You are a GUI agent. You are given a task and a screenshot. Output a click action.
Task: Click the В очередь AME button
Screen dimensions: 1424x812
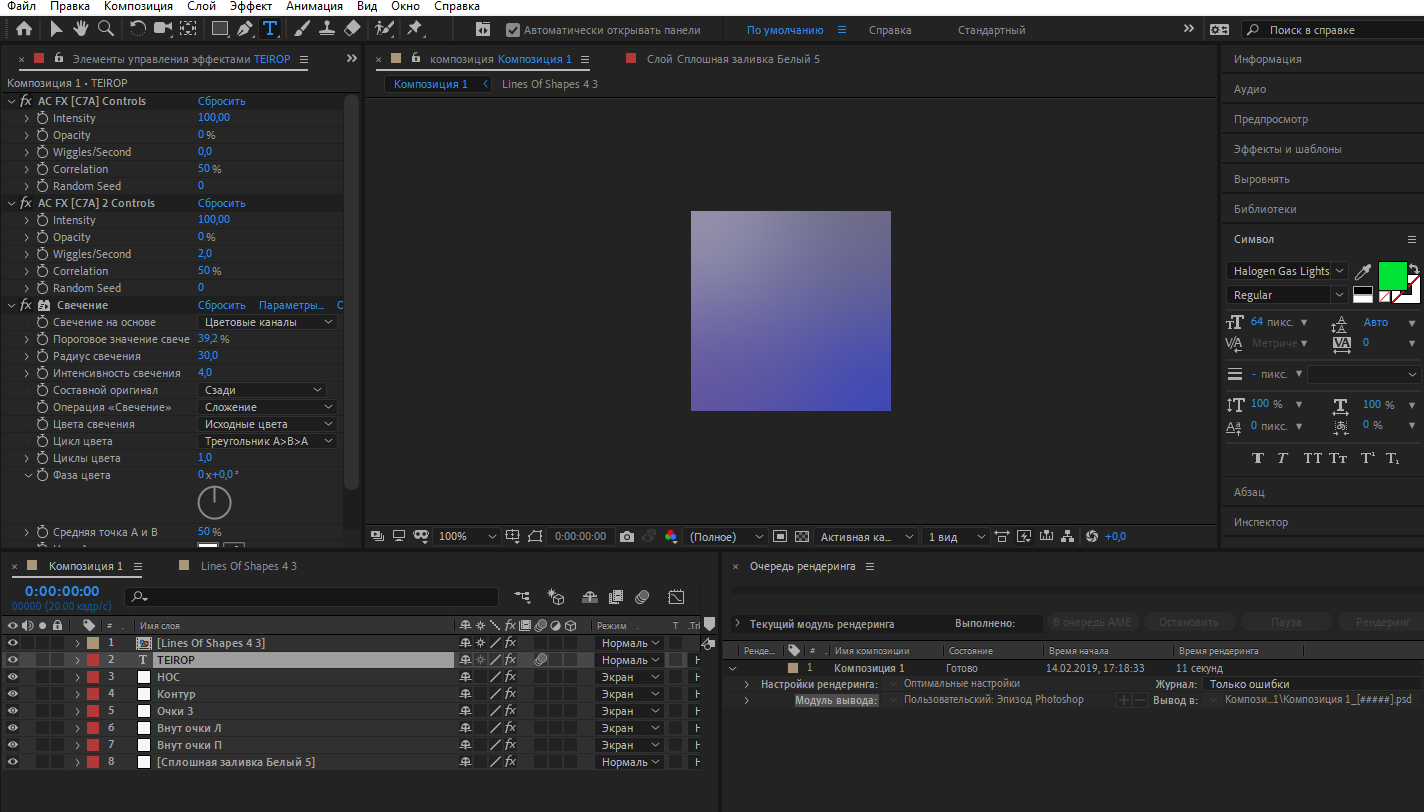coord(1092,622)
